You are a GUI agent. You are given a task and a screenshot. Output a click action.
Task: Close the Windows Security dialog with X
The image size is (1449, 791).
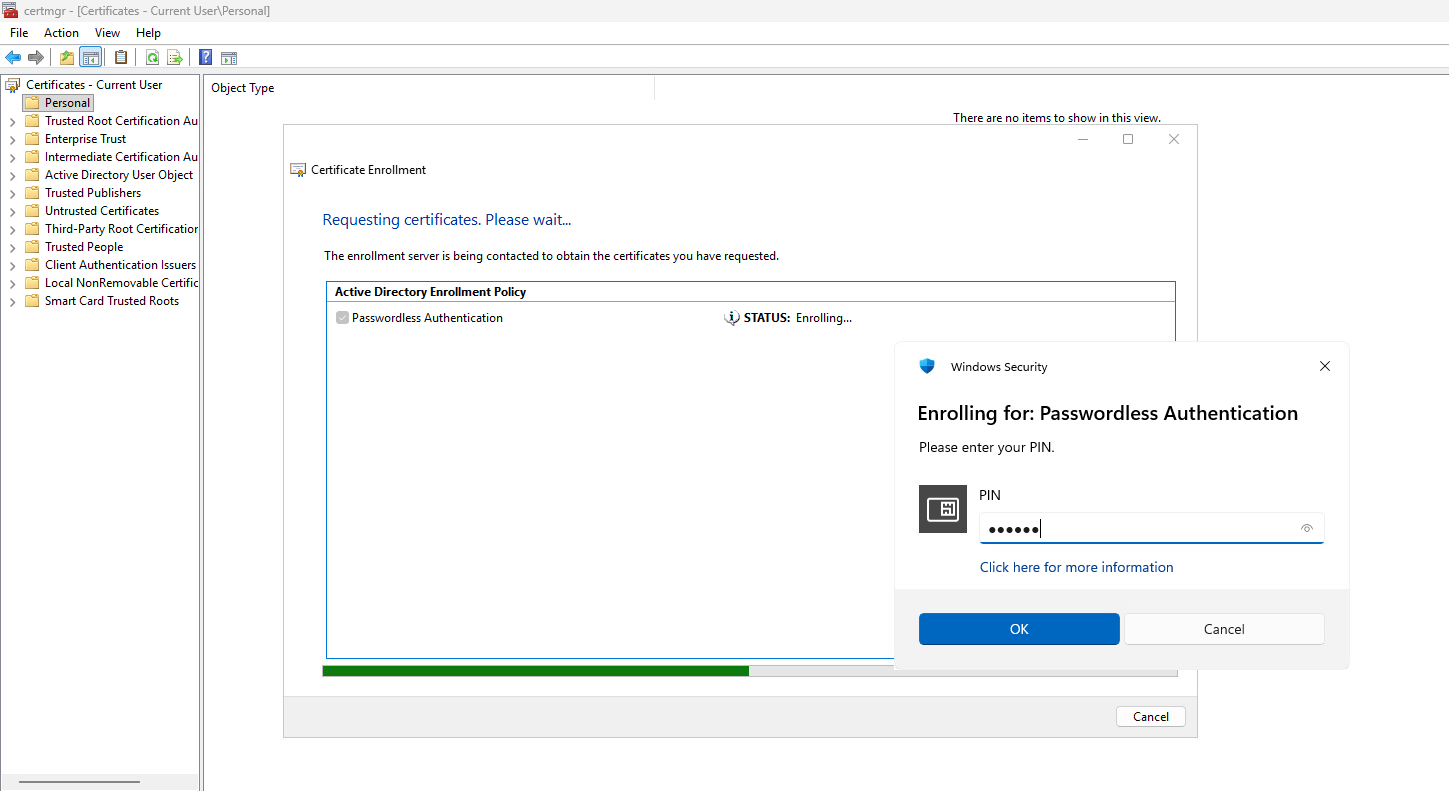coord(1325,366)
